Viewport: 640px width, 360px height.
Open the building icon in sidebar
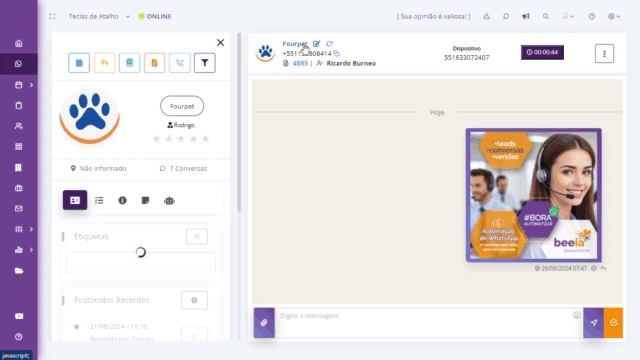click(x=19, y=167)
